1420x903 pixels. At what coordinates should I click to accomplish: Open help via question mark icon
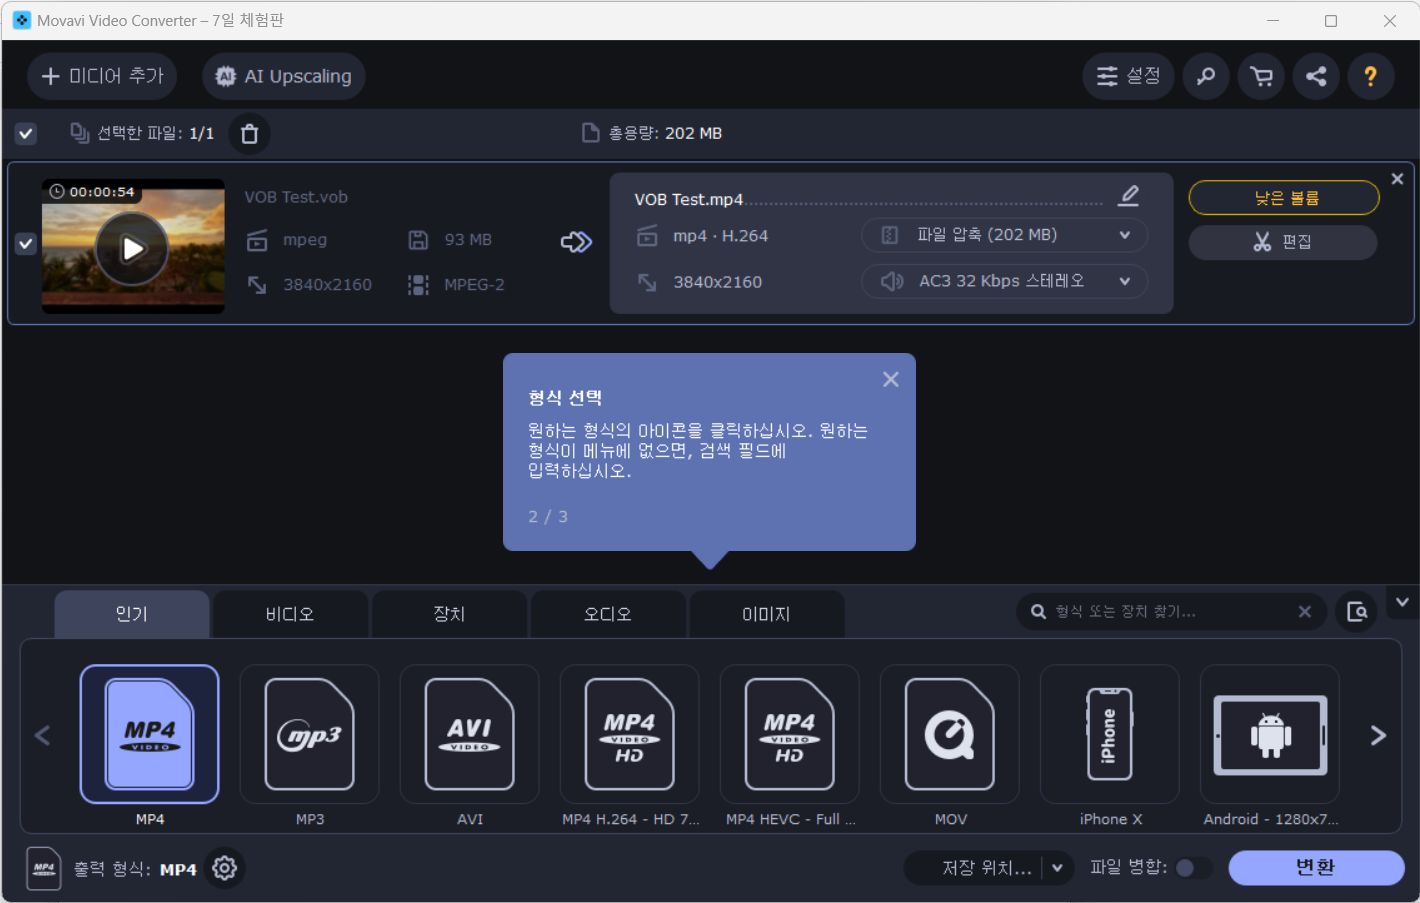(1371, 76)
